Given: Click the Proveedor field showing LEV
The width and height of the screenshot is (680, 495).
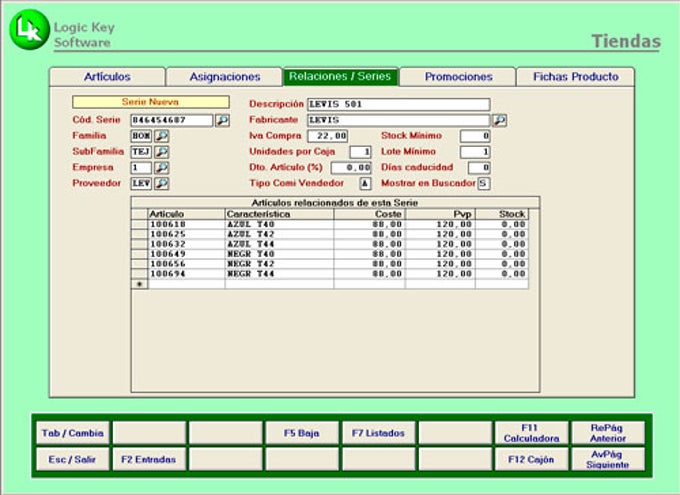Looking at the screenshot, I should (x=141, y=184).
